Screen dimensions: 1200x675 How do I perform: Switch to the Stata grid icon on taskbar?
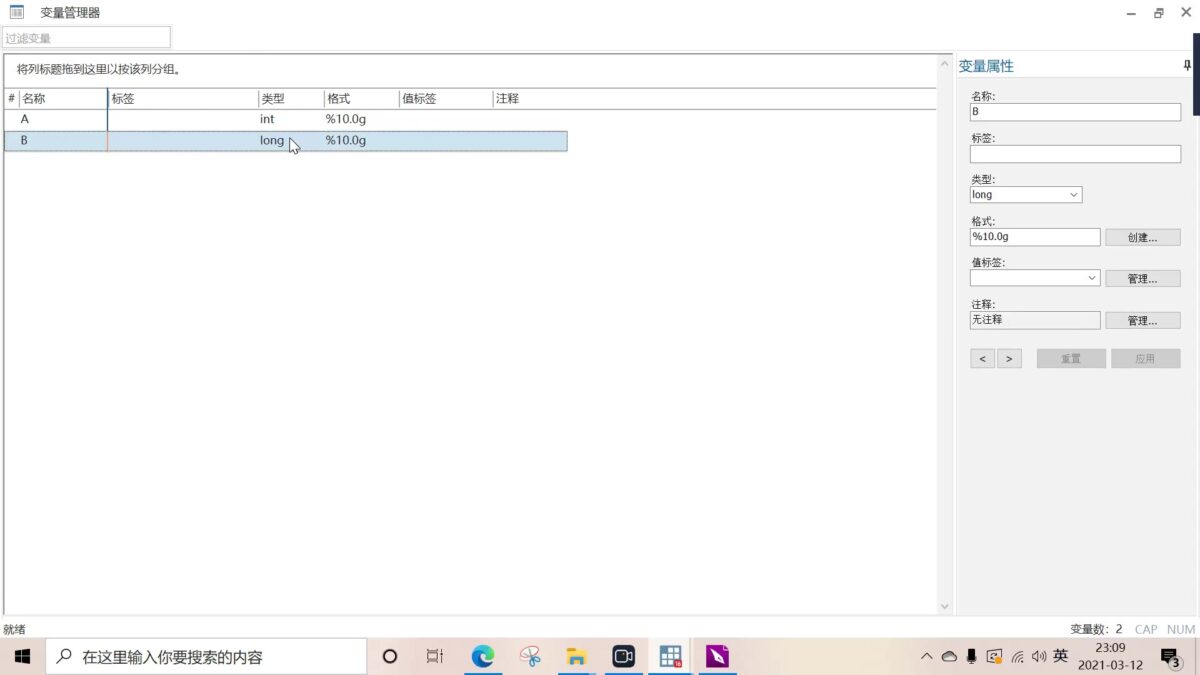[670, 656]
